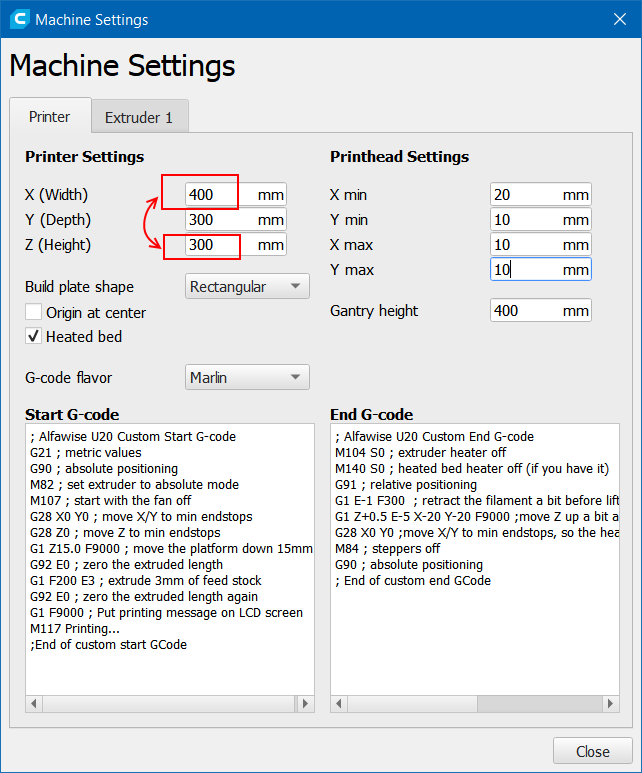Image resolution: width=642 pixels, height=773 pixels.
Task: Click the Y (Depth) input field
Action: (236, 220)
